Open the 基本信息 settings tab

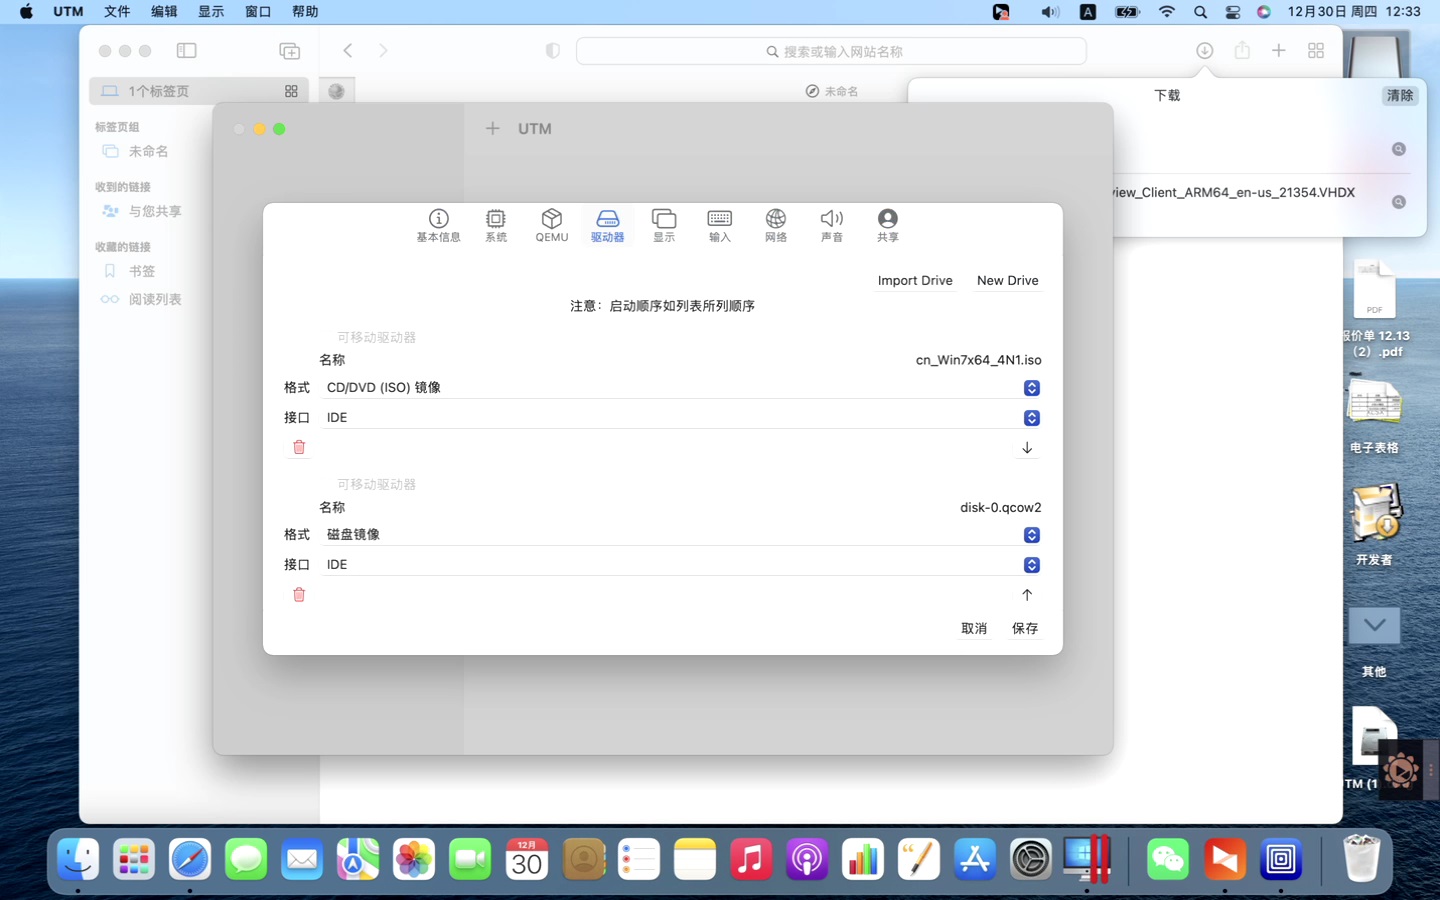coord(438,225)
